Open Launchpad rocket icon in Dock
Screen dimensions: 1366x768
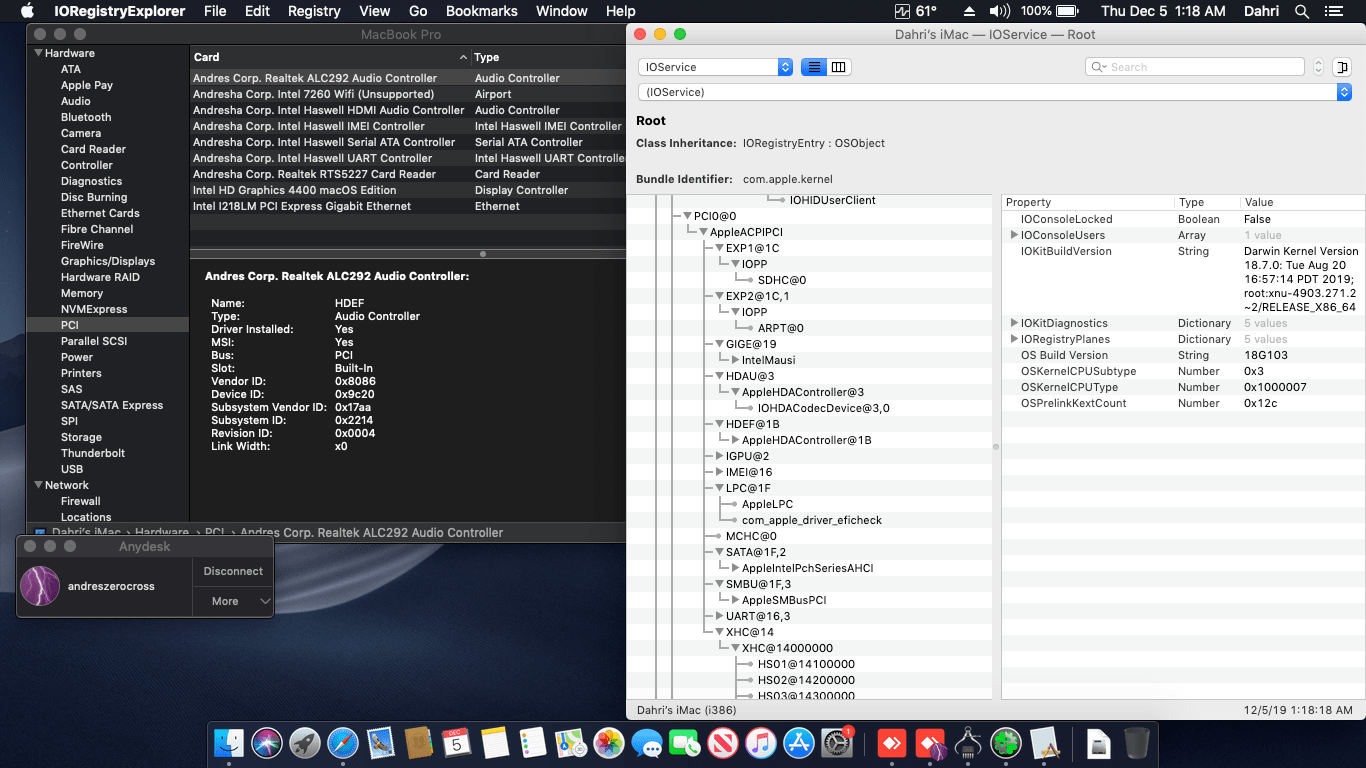[305, 743]
